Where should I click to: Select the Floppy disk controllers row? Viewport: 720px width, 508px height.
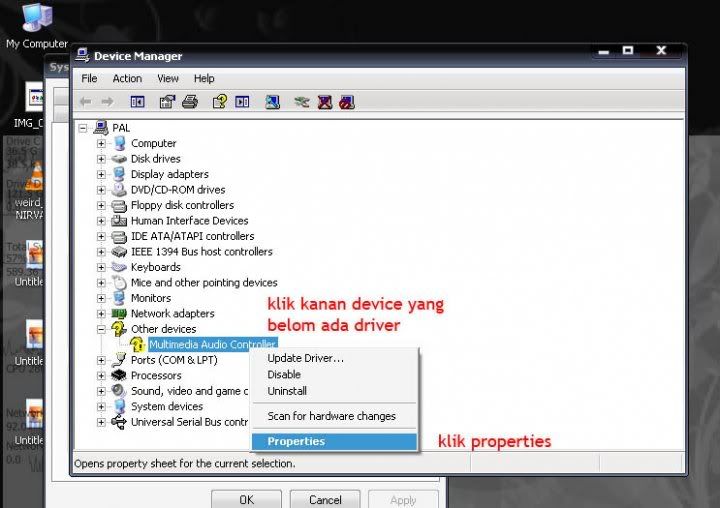[x=182, y=205]
